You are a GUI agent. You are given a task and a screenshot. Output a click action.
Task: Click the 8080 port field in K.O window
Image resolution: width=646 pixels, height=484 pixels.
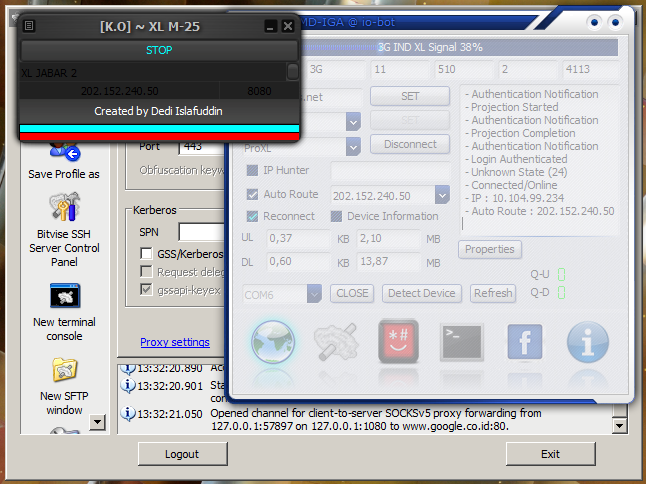point(259,91)
